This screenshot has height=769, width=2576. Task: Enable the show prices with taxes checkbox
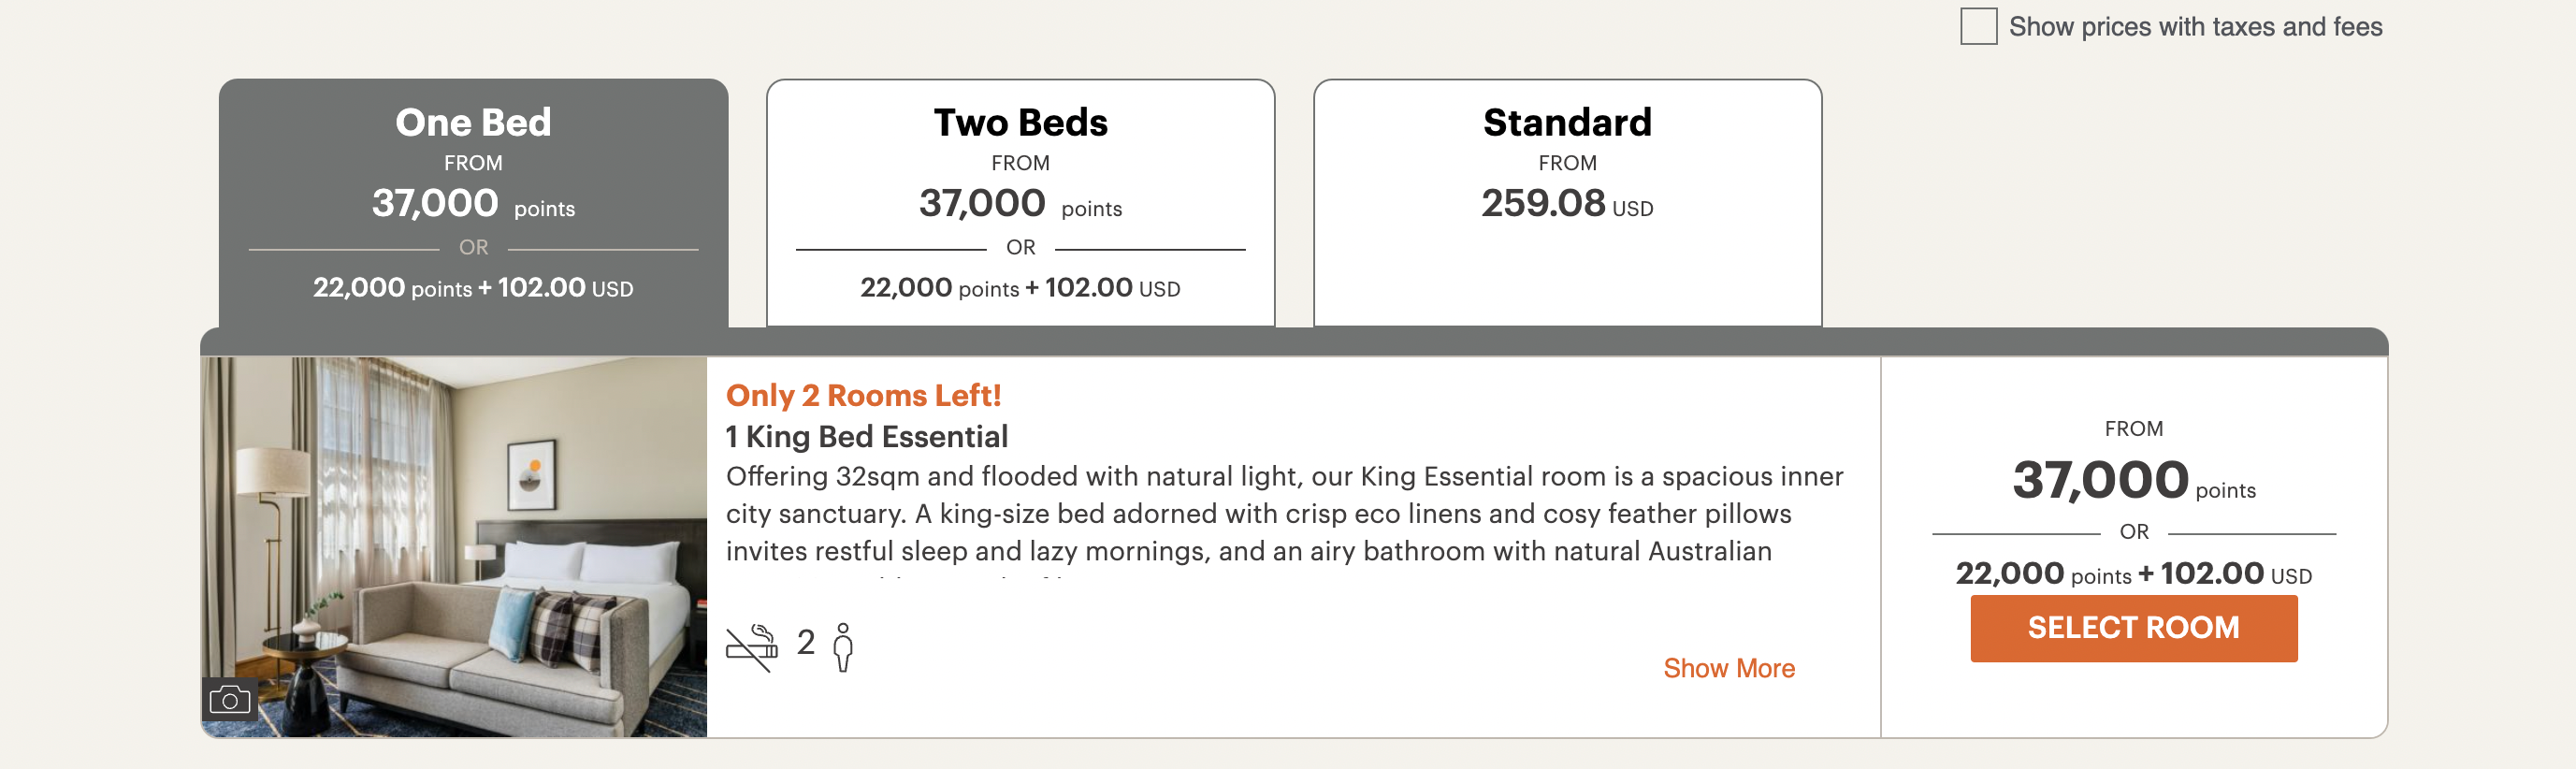pyautogui.click(x=1977, y=27)
